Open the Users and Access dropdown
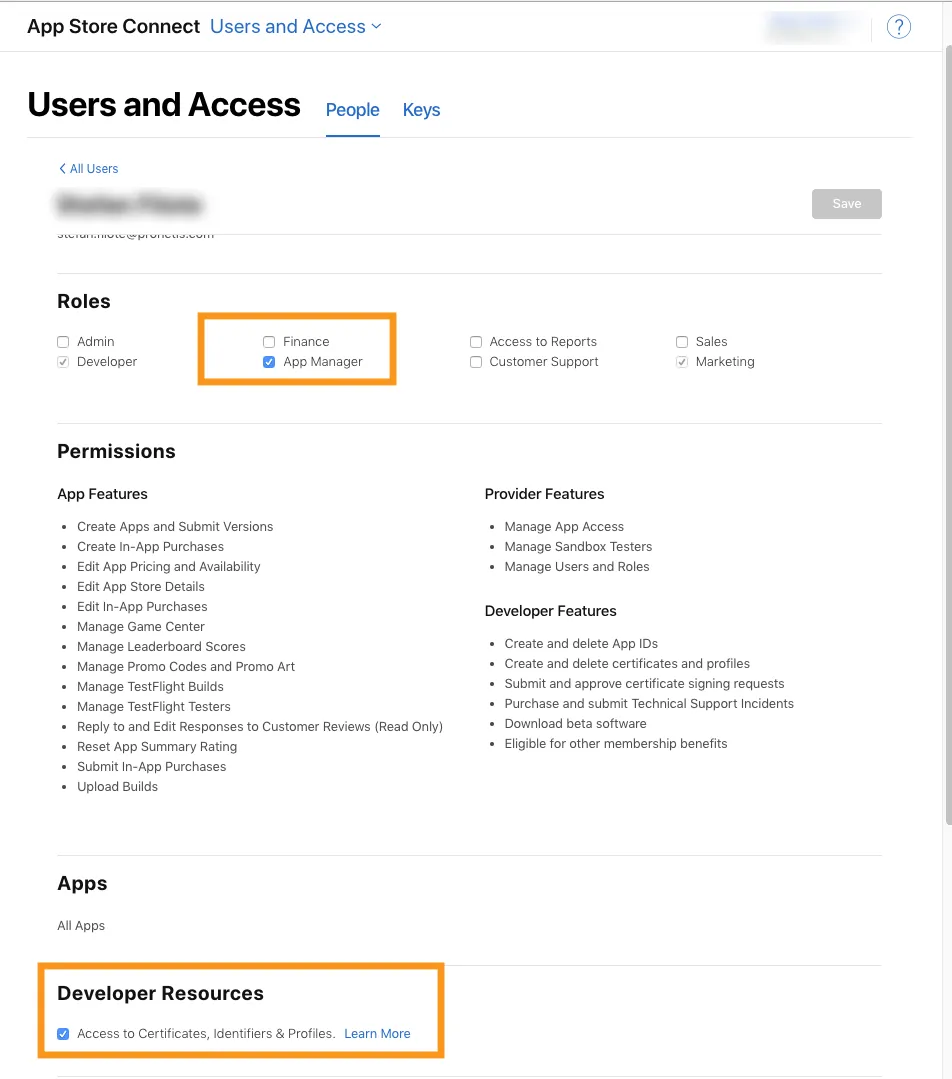 tap(296, 27)
